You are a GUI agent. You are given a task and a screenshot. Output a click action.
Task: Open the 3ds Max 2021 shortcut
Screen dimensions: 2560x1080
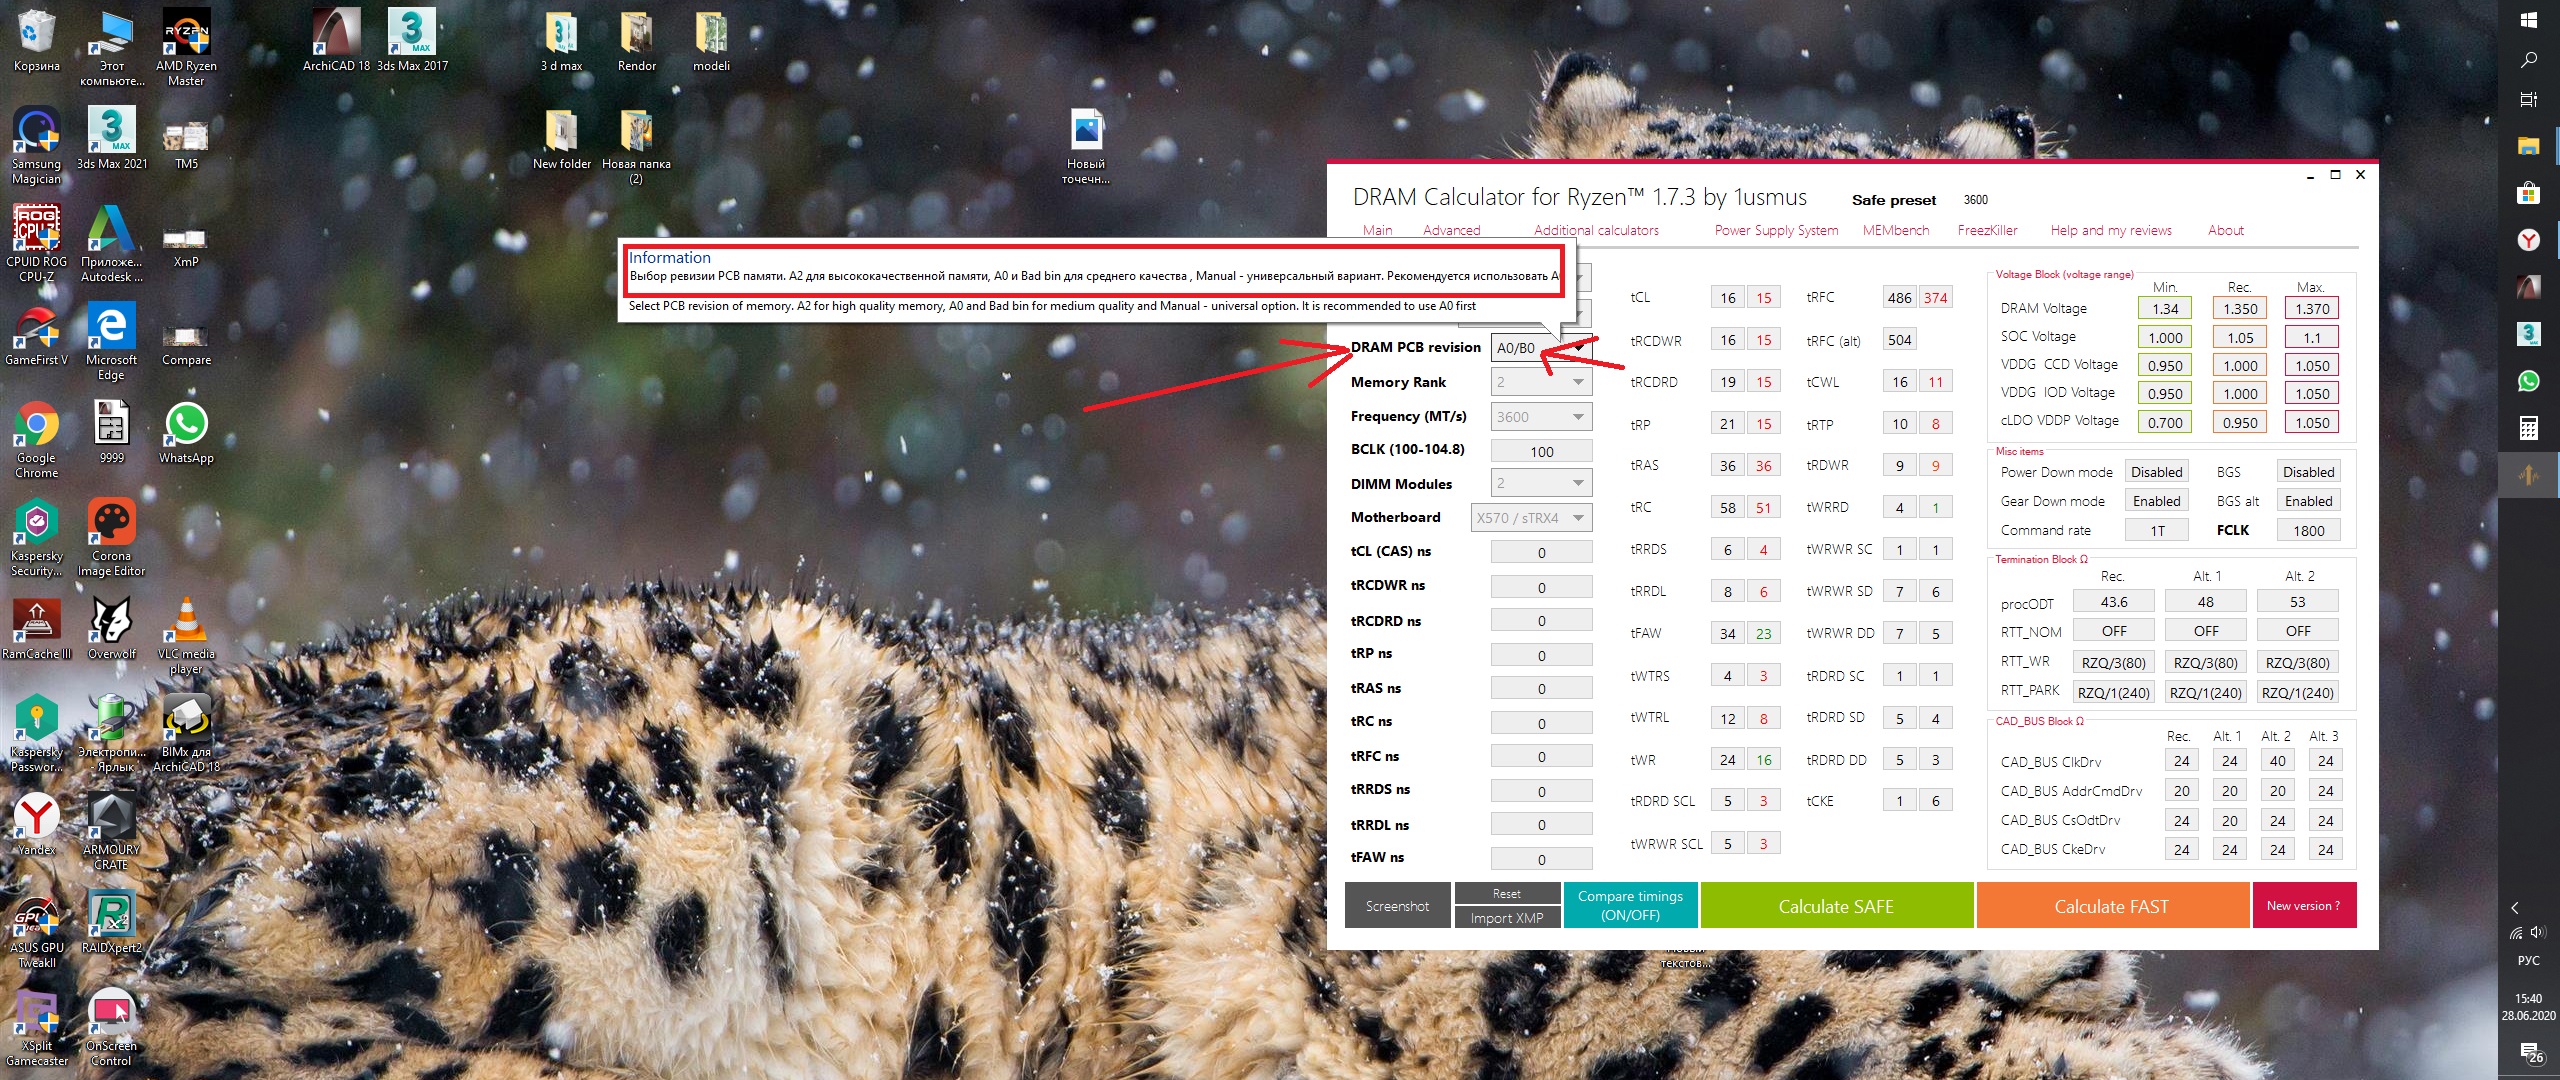111,132
